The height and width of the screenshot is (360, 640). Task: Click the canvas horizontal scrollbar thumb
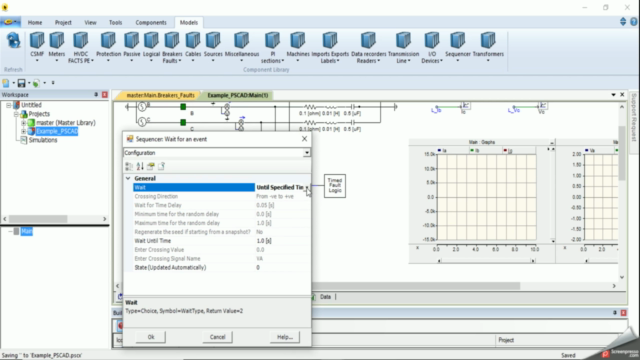pos(416,286)
